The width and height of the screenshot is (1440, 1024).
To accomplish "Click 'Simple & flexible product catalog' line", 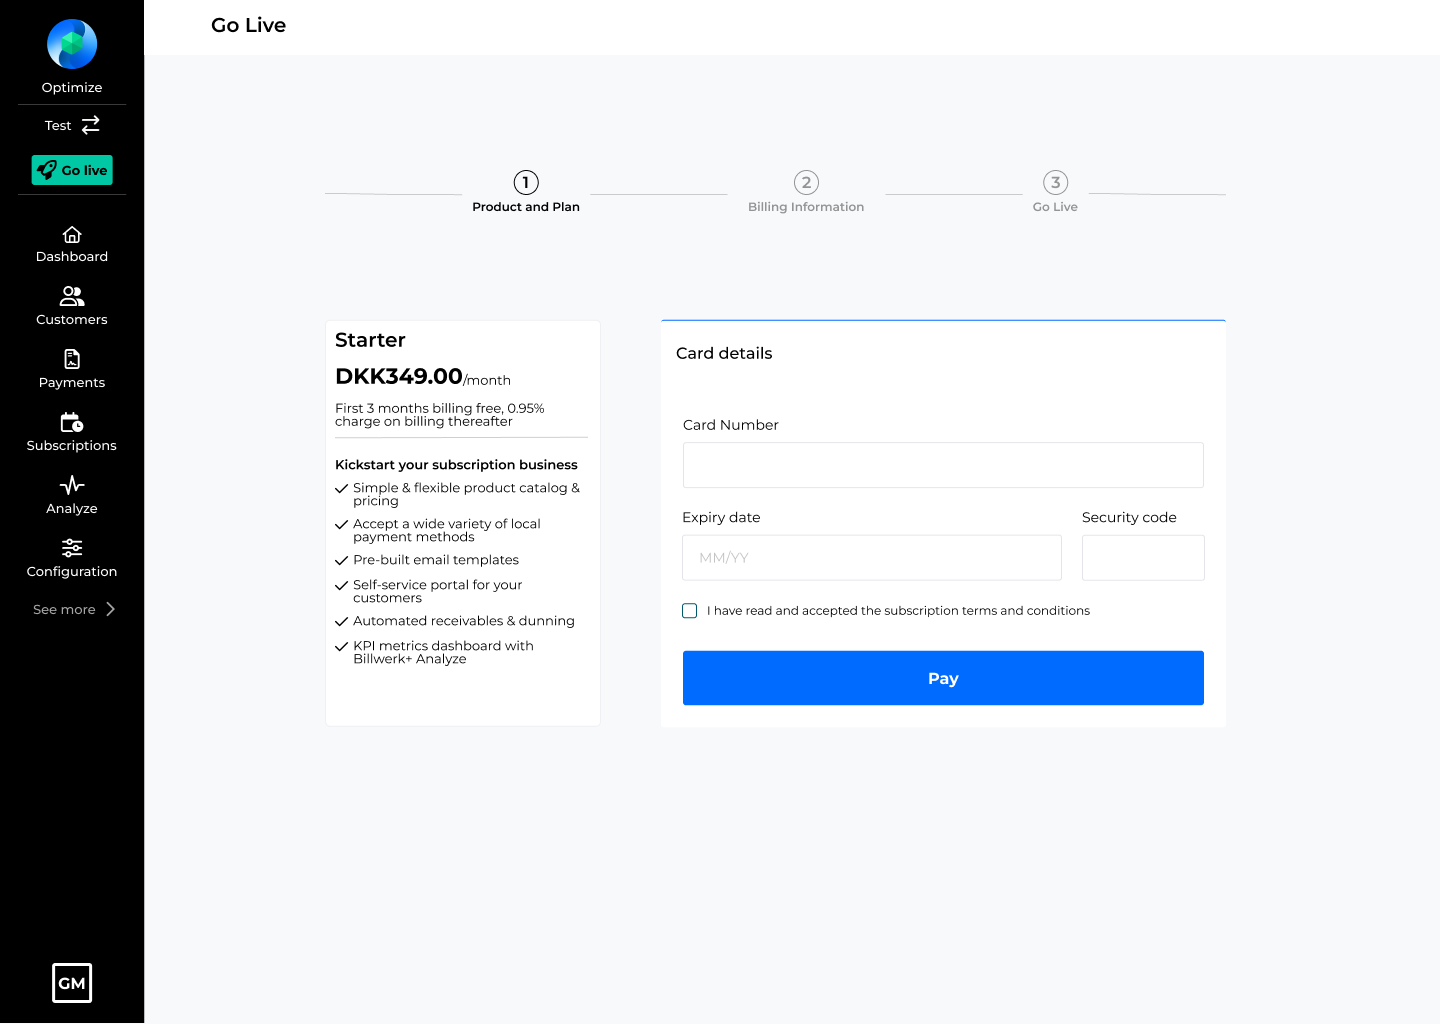I will pyautogui.click(x=466, y=494).
